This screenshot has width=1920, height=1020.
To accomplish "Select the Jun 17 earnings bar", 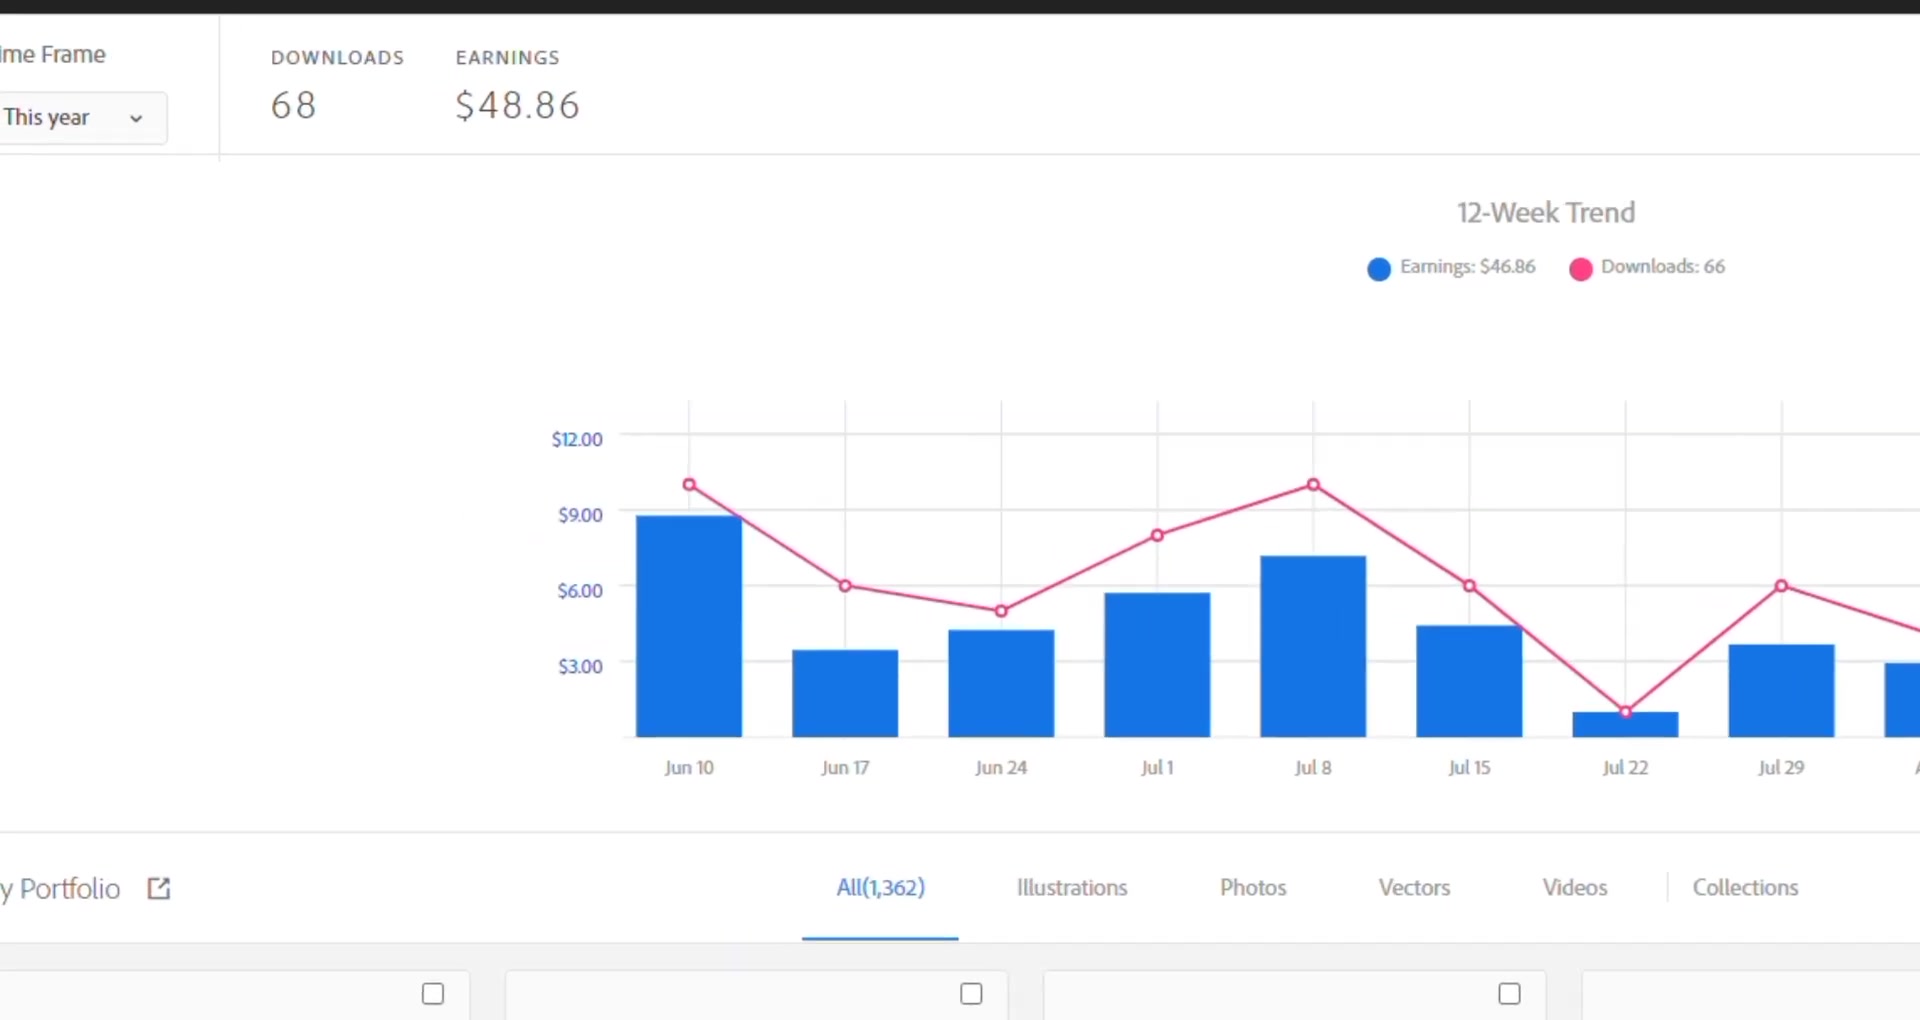I will pyautogui.click(x=845, y=694).
